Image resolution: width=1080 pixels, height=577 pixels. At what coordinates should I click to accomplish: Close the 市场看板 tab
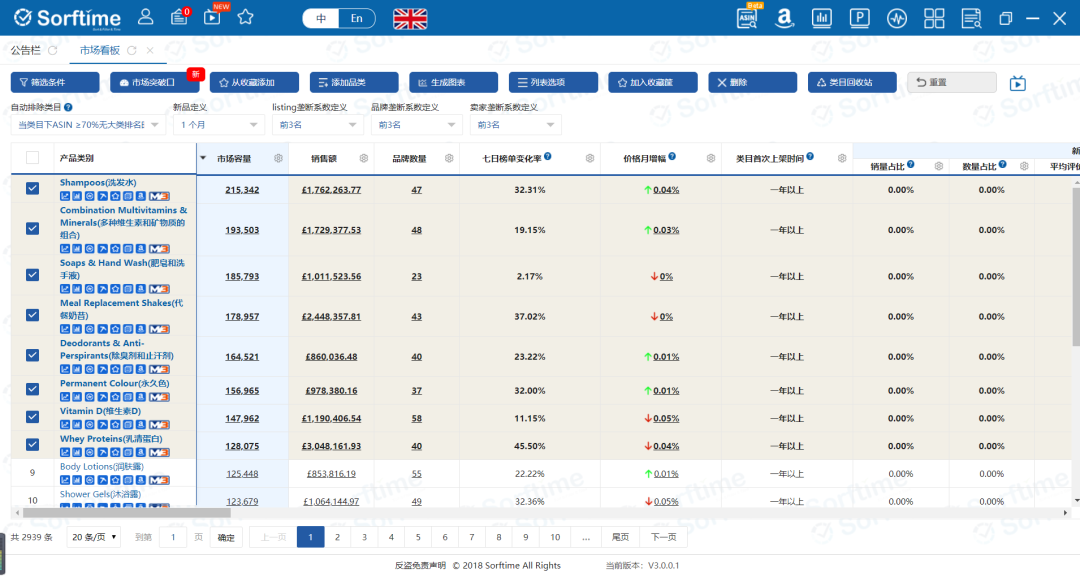tap(149, 50)
